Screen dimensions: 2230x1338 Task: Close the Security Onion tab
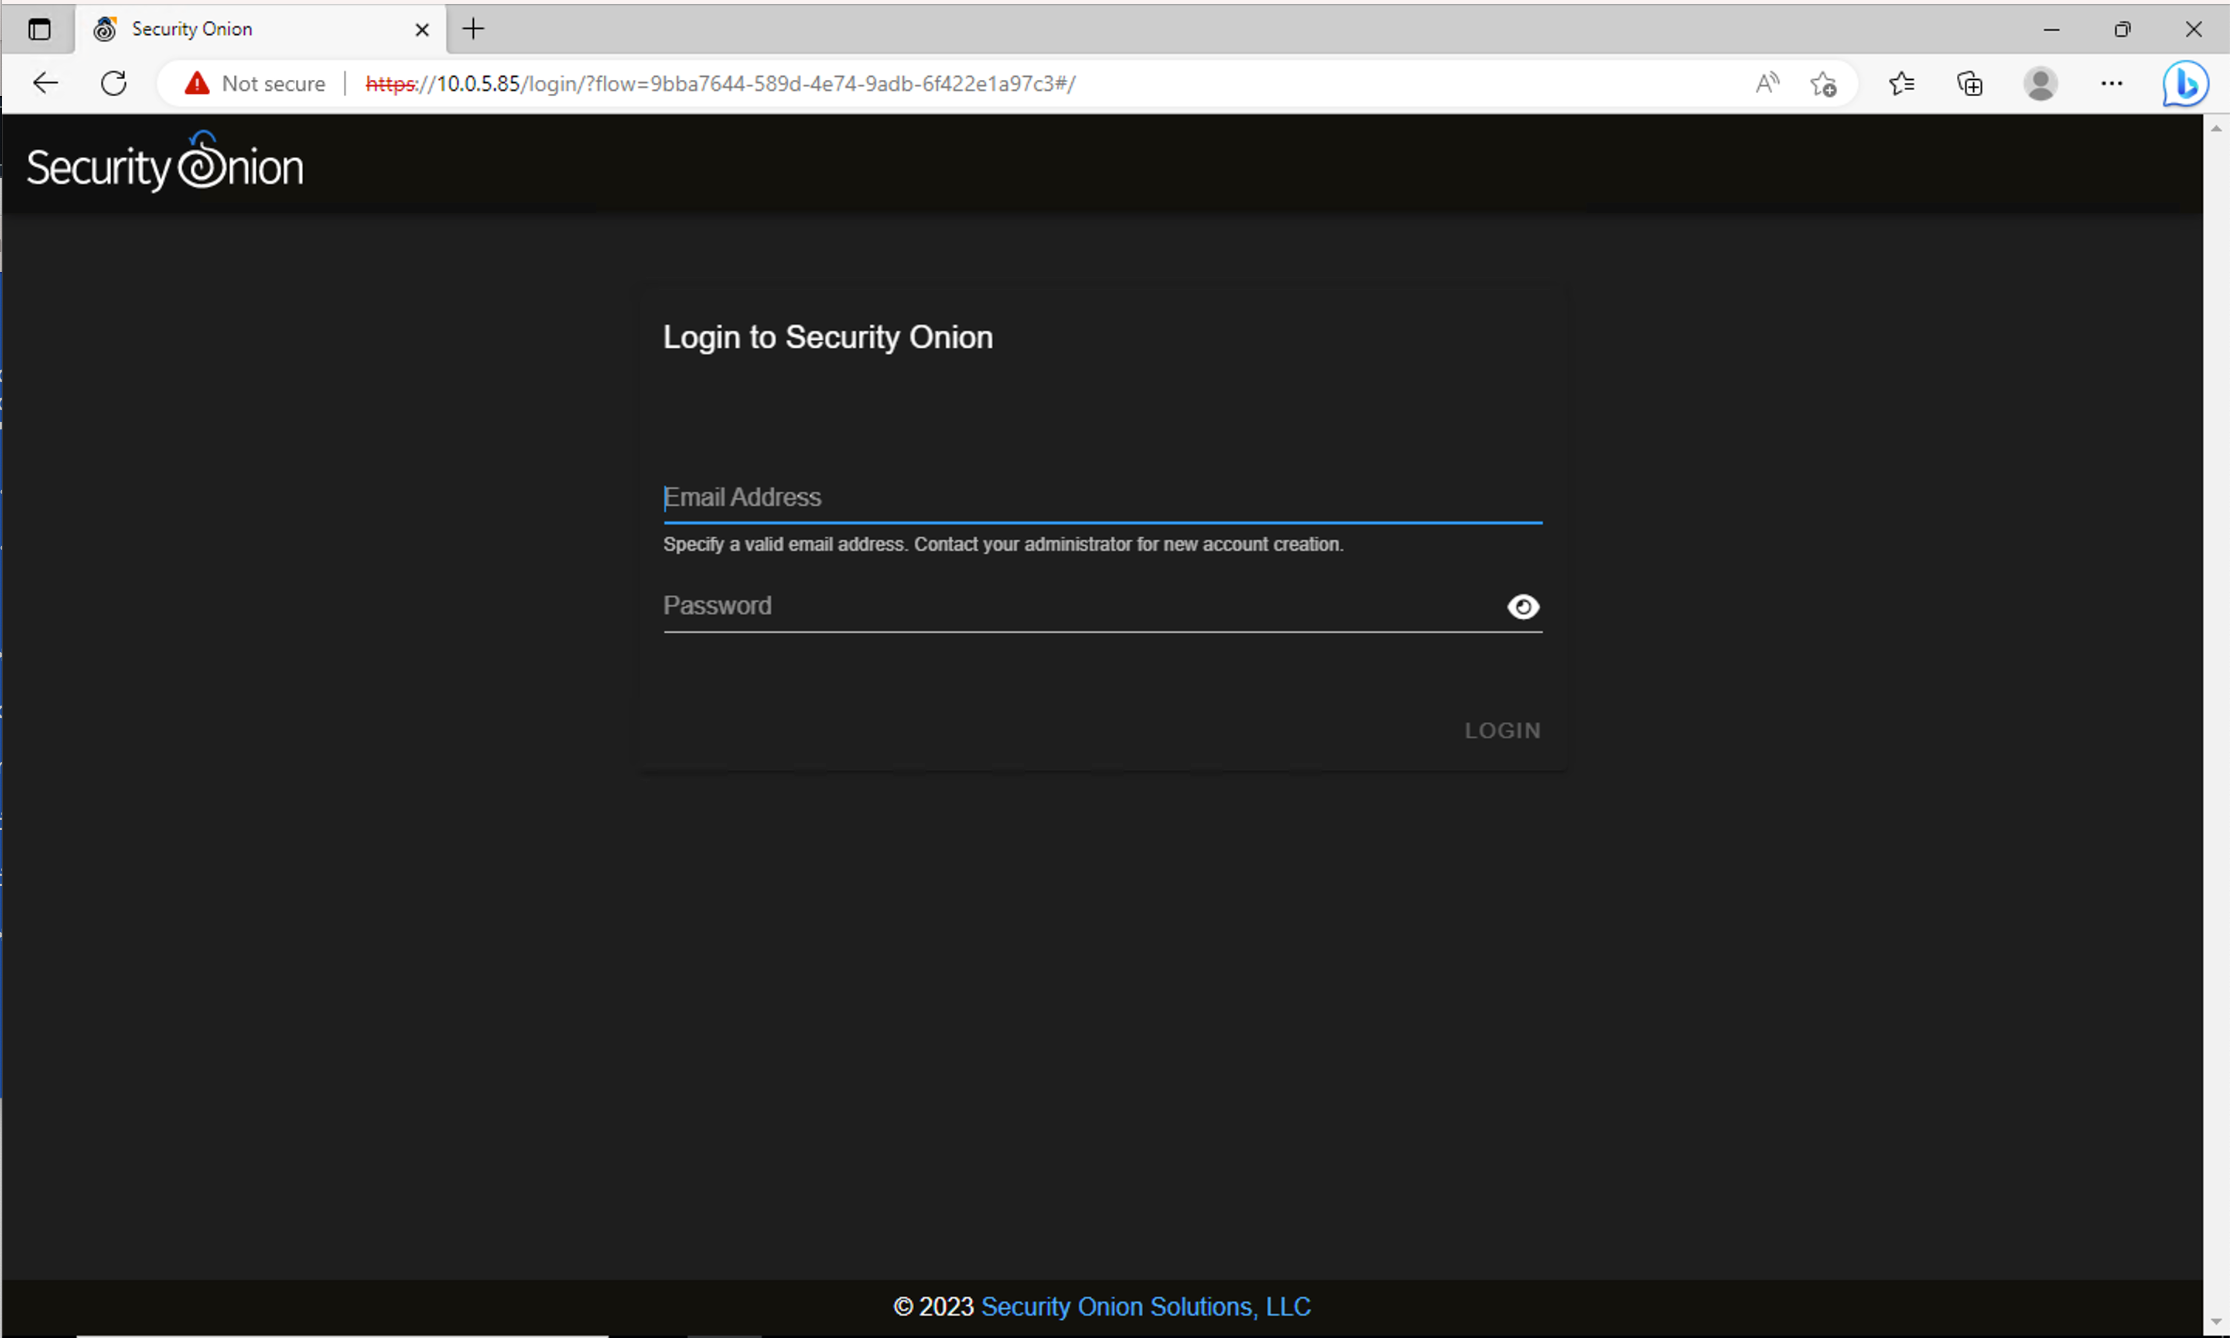[422, 30]
